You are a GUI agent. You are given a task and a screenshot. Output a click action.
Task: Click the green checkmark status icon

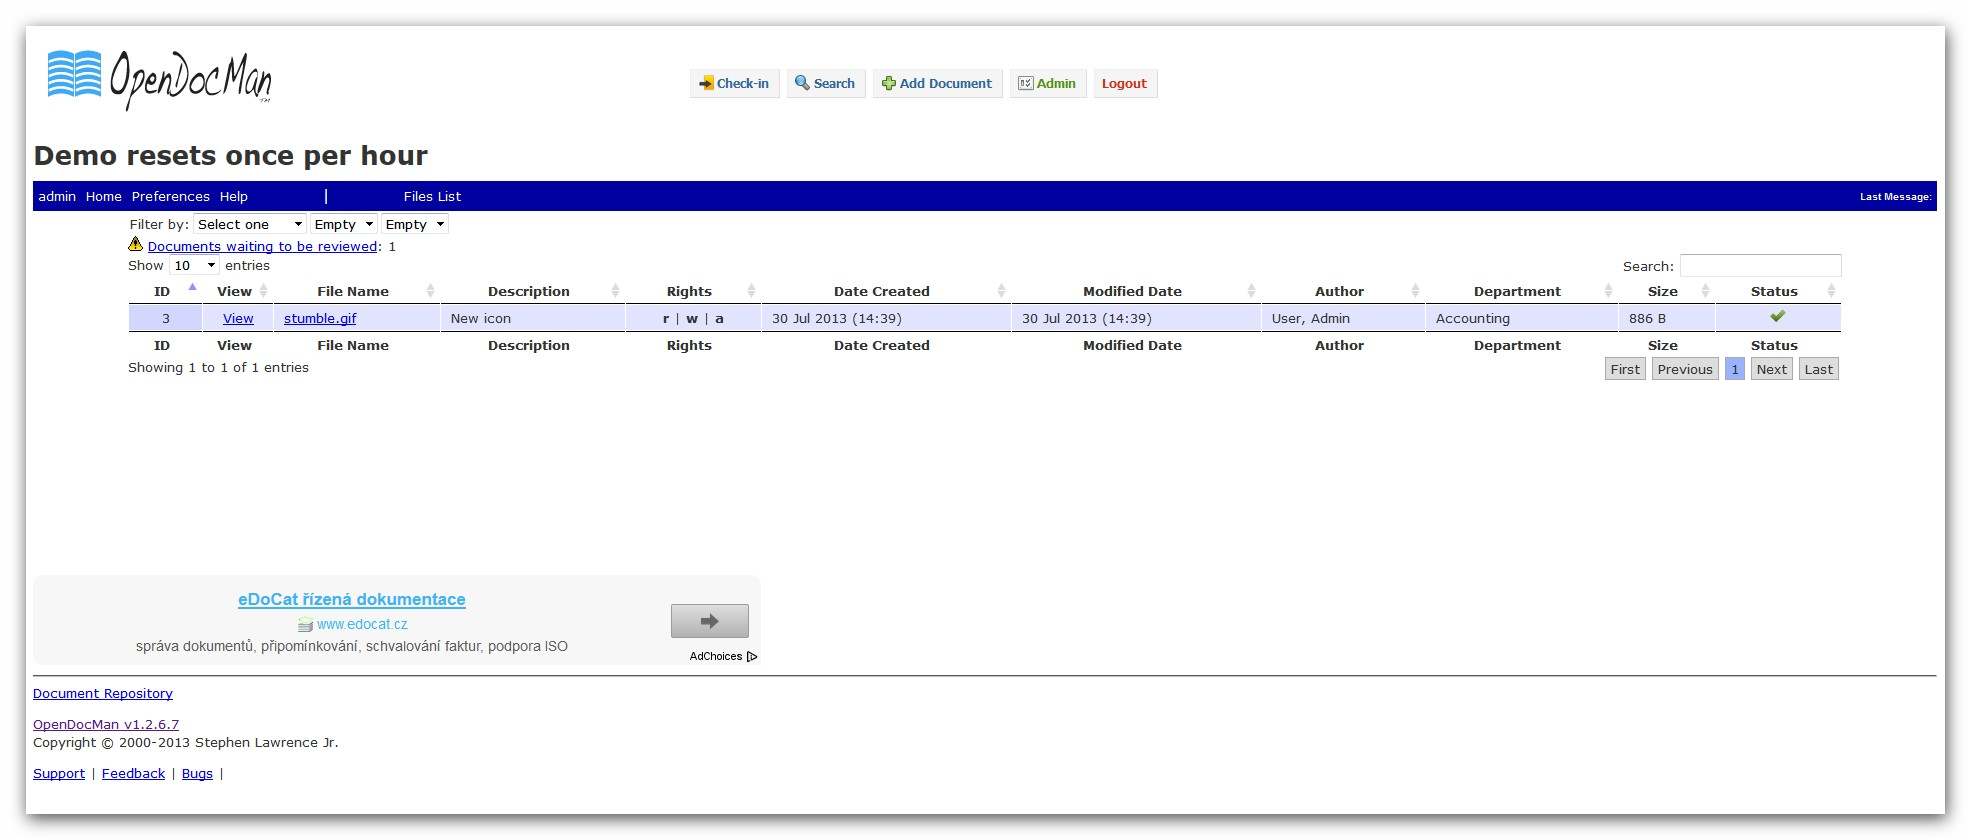pyautogui.click(x=1777, y=316)
